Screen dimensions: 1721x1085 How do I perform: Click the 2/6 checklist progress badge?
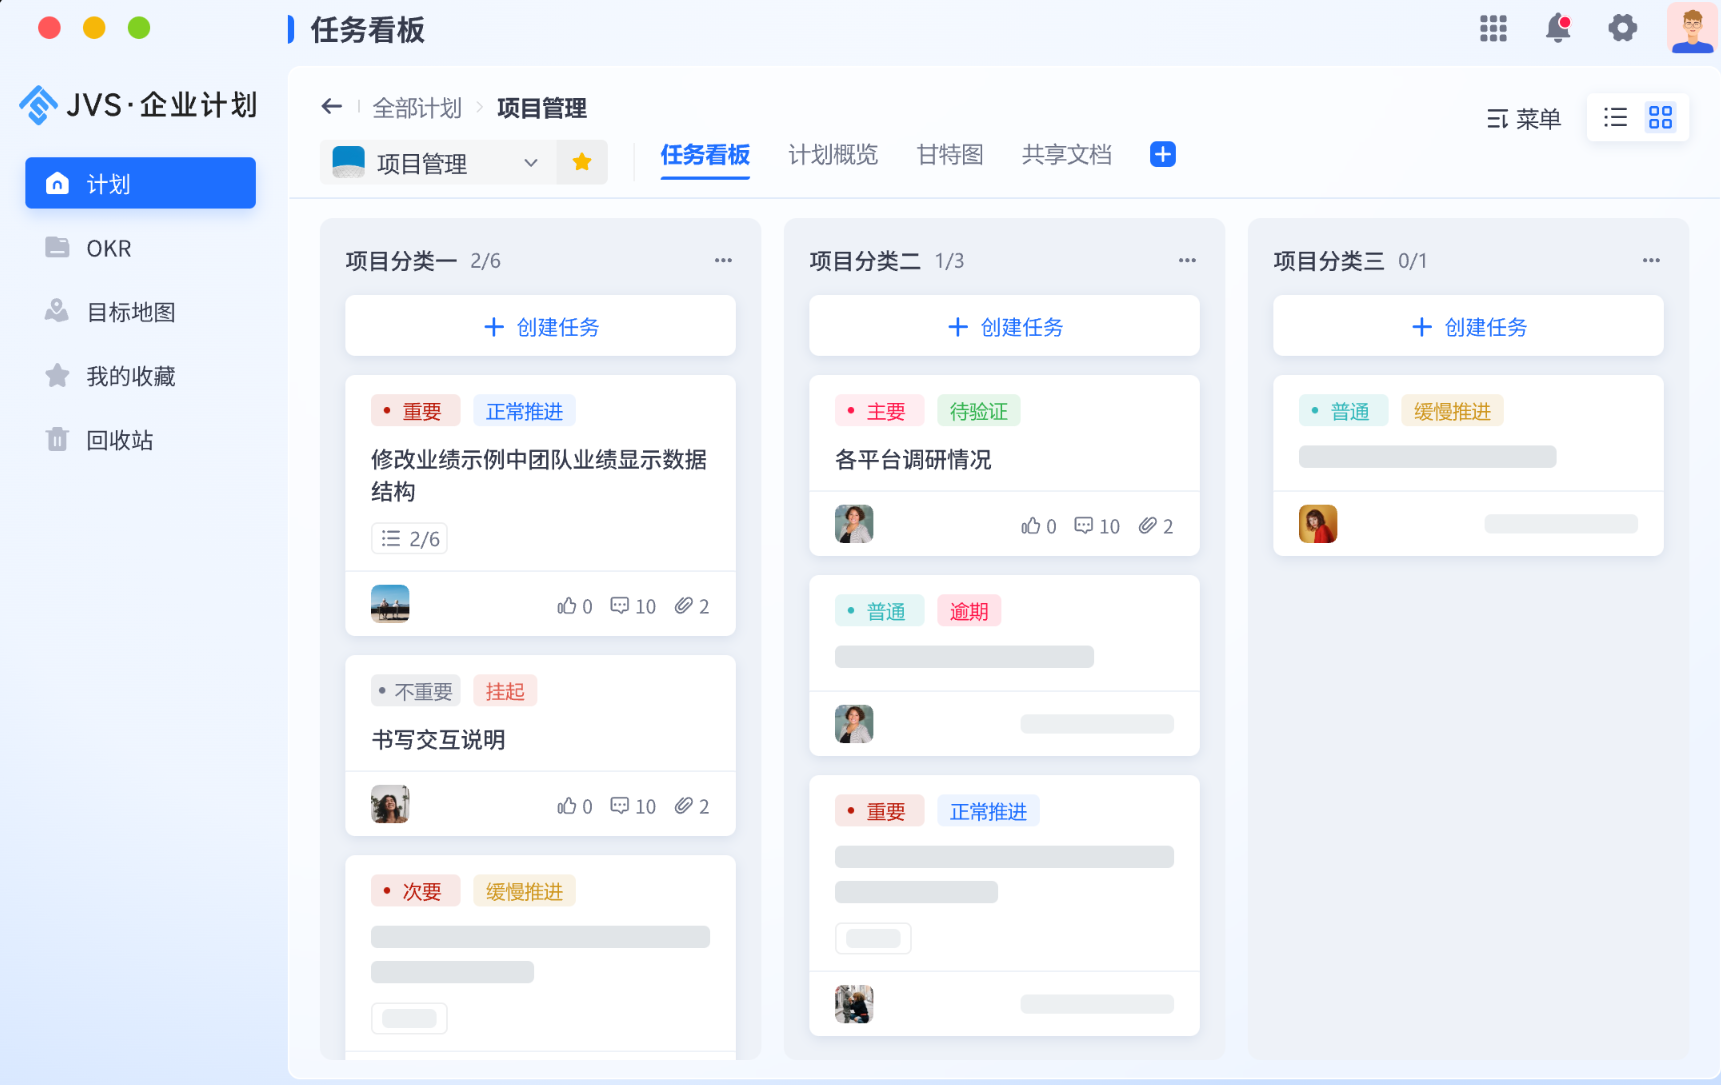pos(409,538)
